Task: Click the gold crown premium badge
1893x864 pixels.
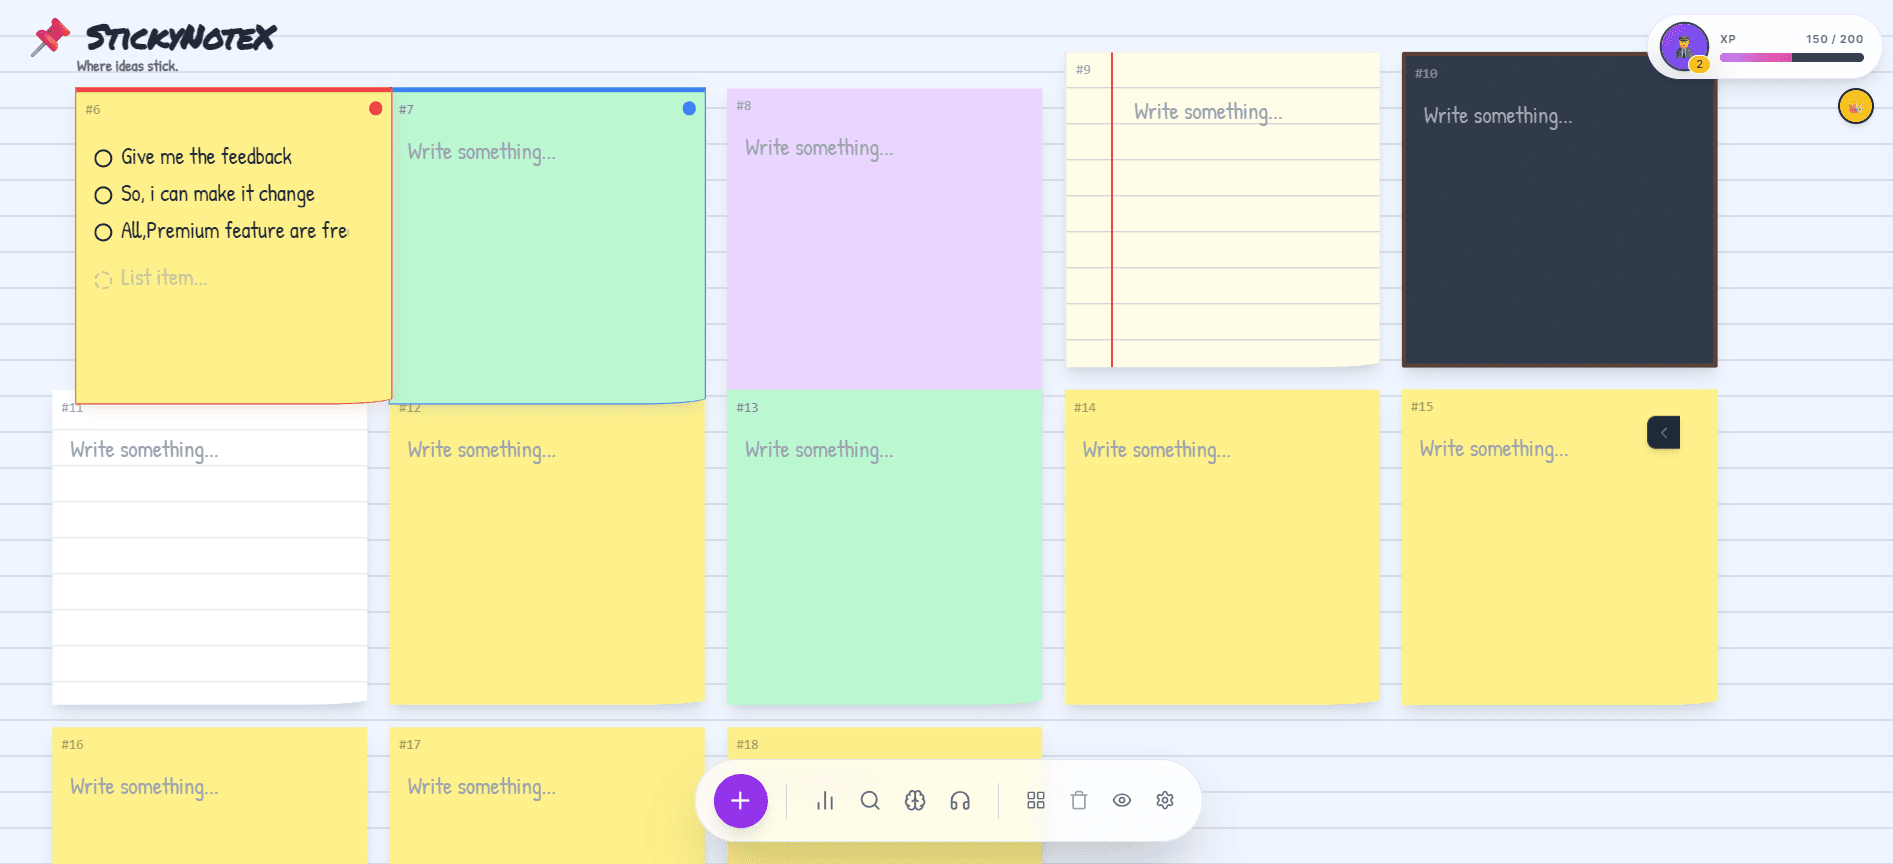Action: point(1855,107)
